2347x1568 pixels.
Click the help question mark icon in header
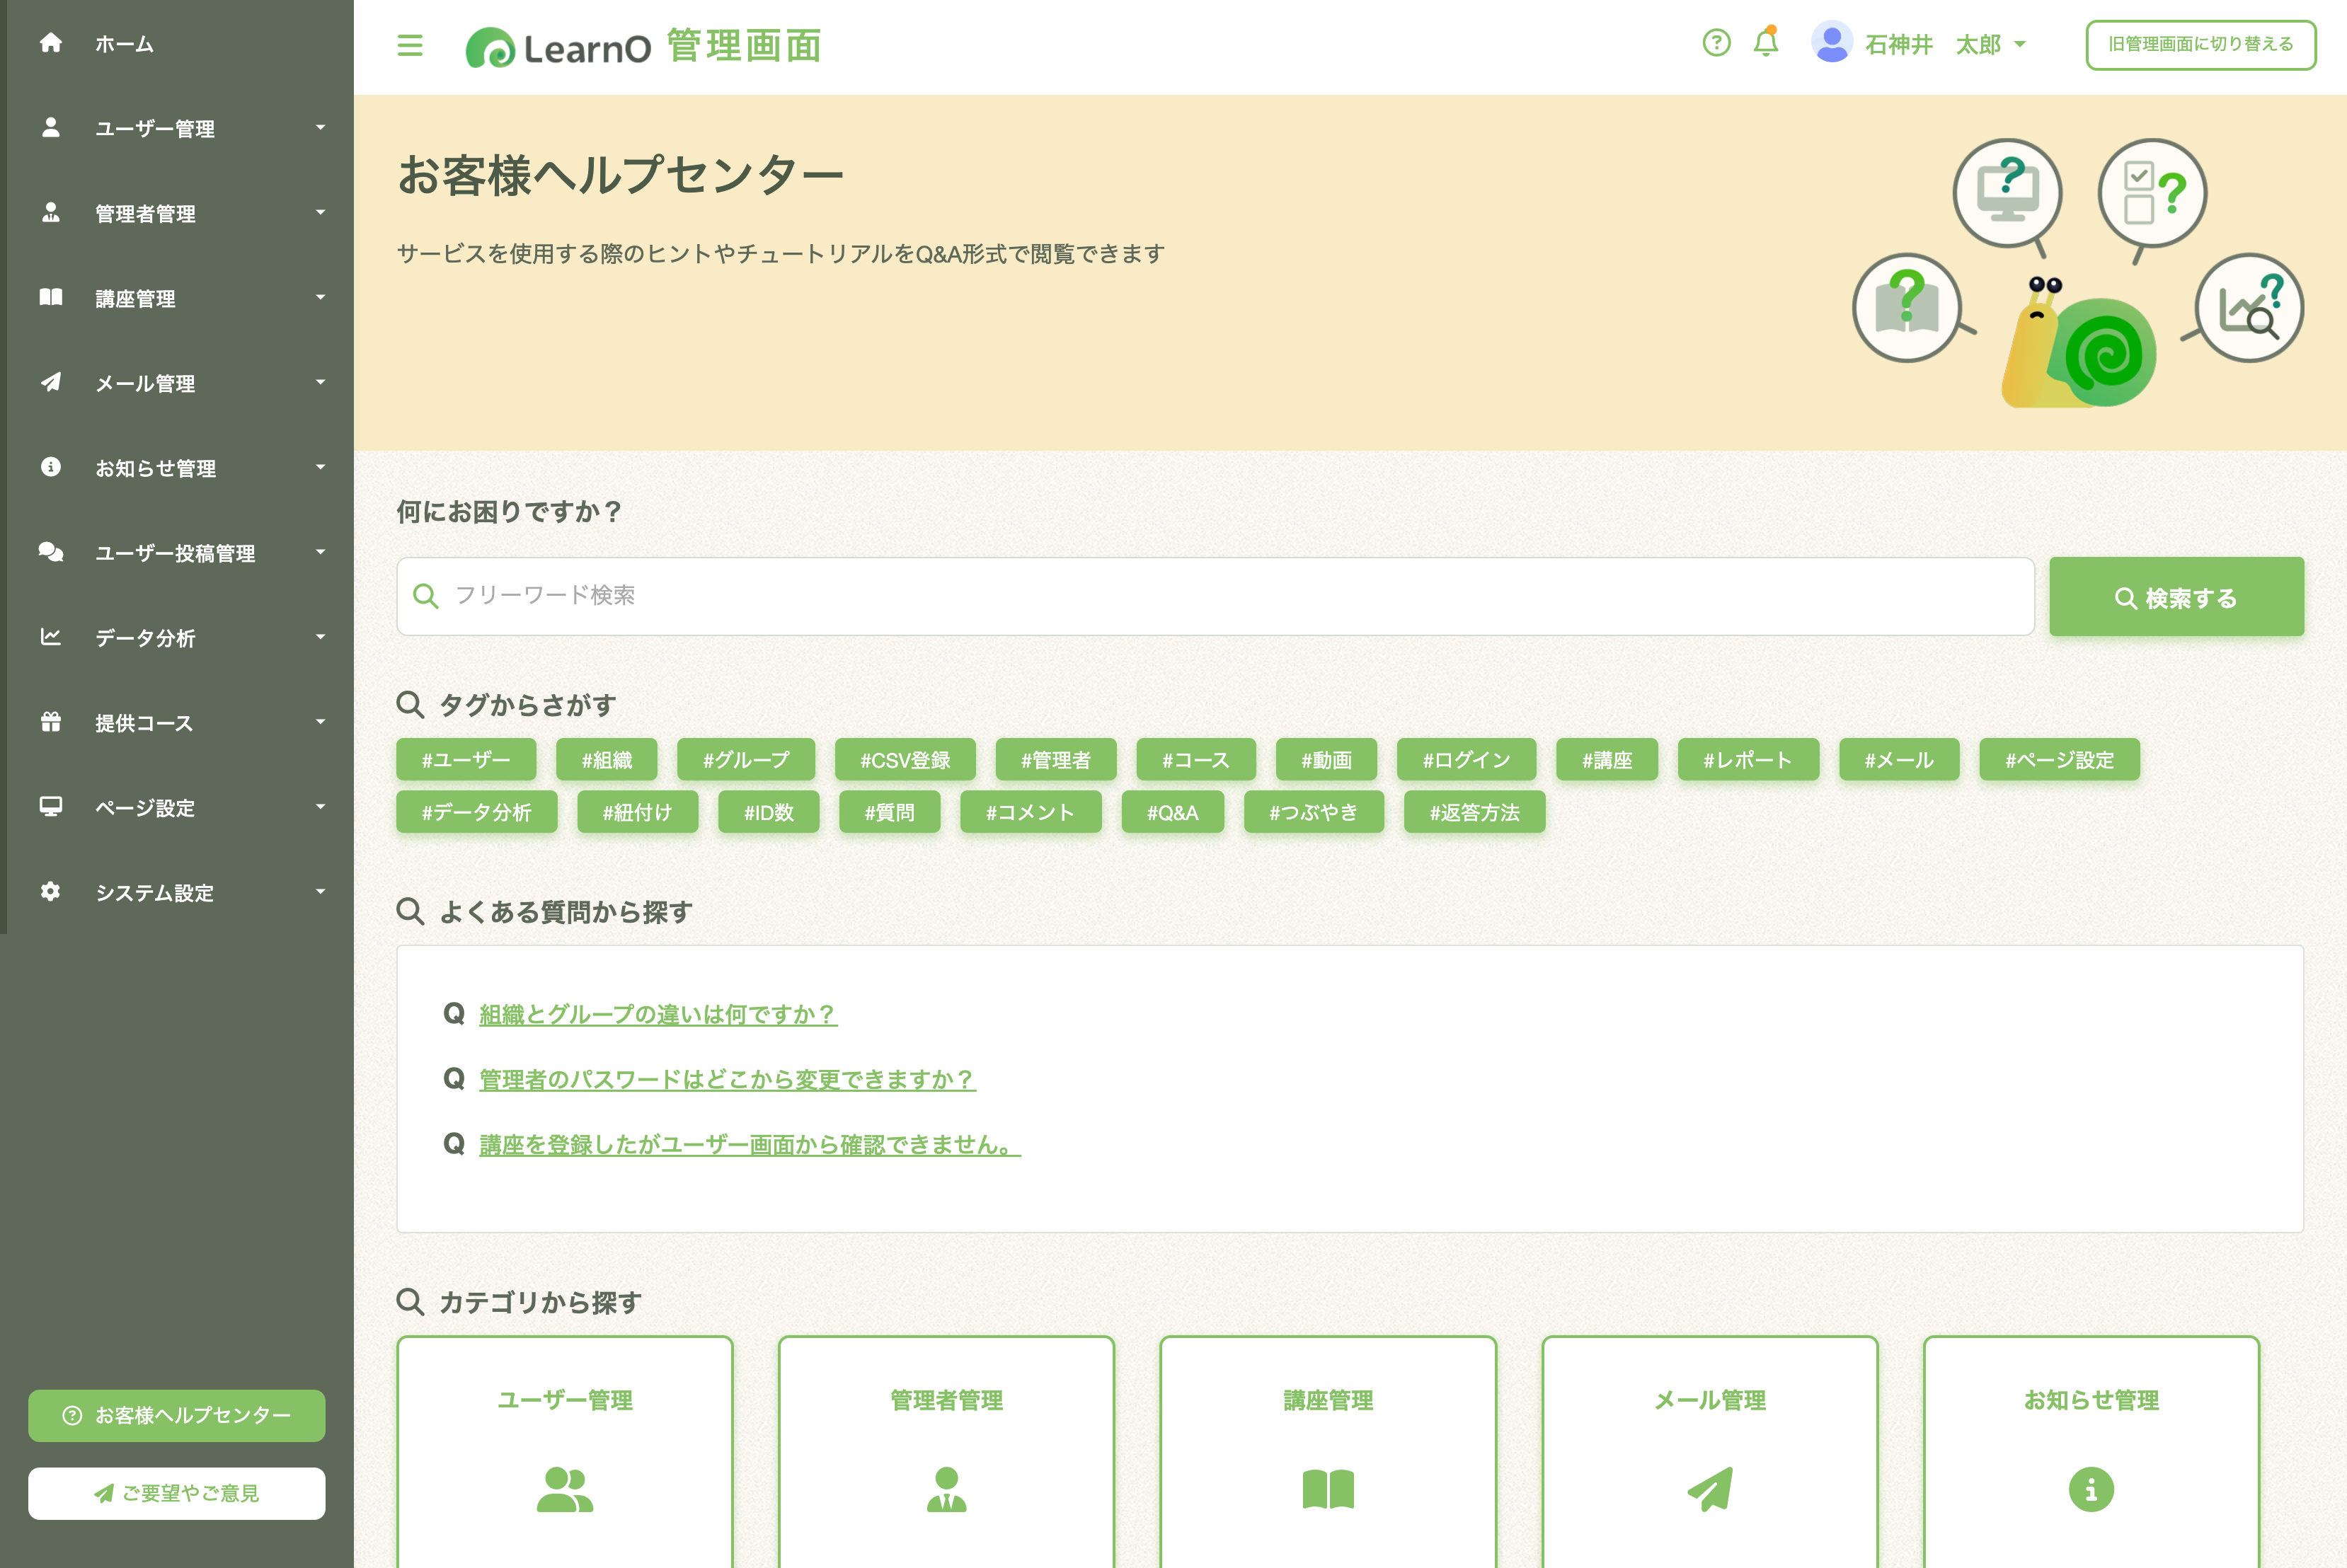coord(1716,43)
